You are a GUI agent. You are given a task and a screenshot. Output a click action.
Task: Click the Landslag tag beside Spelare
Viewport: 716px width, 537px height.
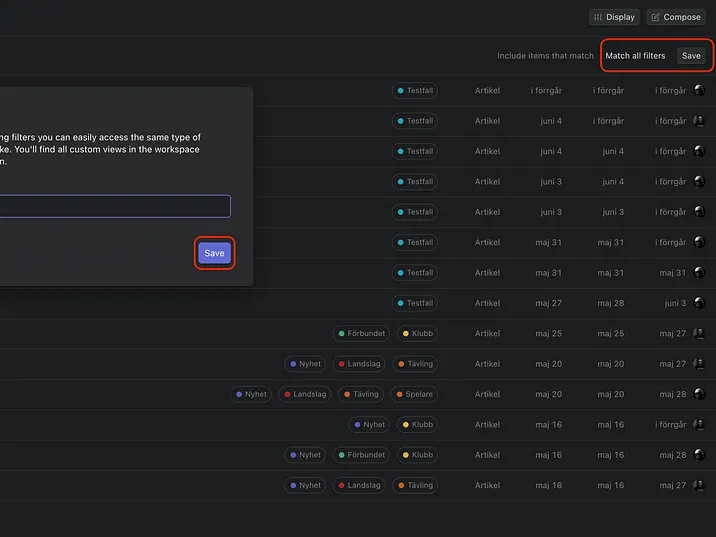click(304, 394)
